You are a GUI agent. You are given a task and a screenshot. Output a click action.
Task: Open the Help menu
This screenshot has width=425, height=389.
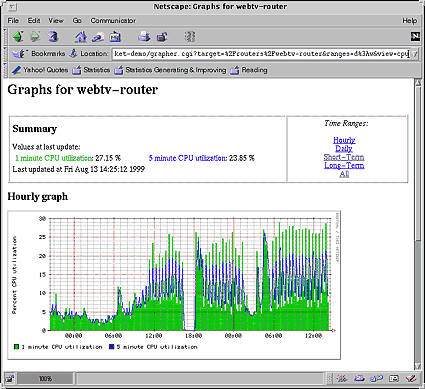(x=409, y=21)
